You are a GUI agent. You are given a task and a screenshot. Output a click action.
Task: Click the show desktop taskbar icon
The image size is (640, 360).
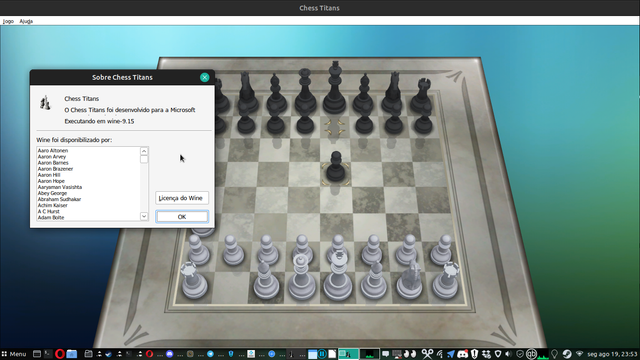click(37, 354)
